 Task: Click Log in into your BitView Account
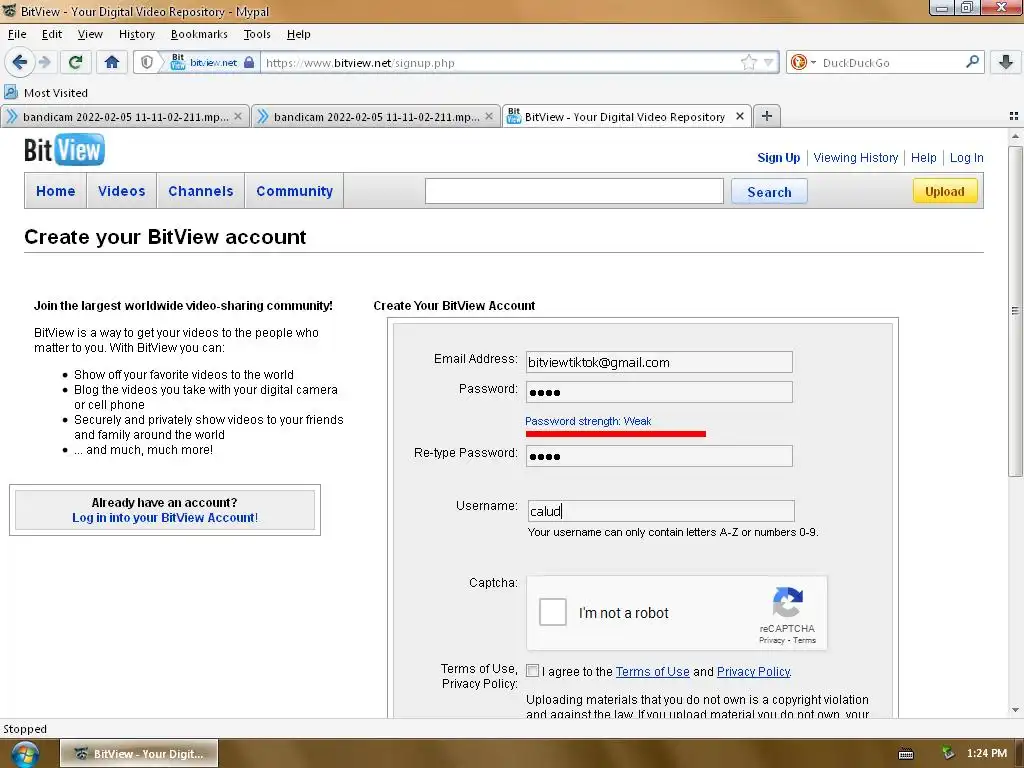(165, 517)
